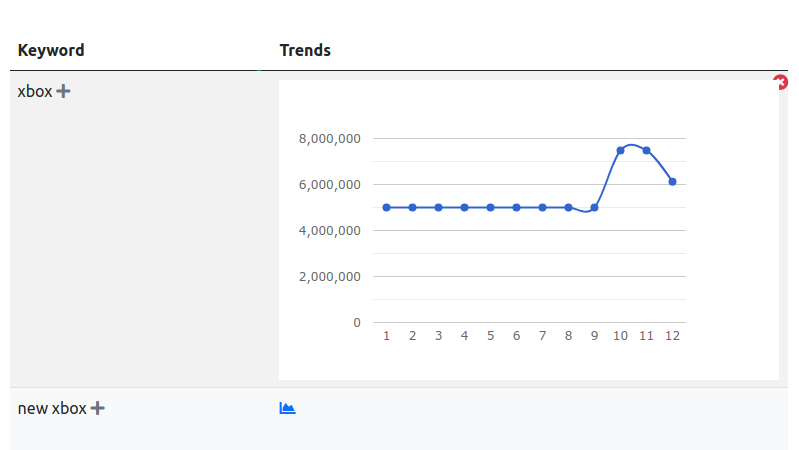Click the chart data point for month 11
Screen dimensions: 799x450
(x=646, y=150)
